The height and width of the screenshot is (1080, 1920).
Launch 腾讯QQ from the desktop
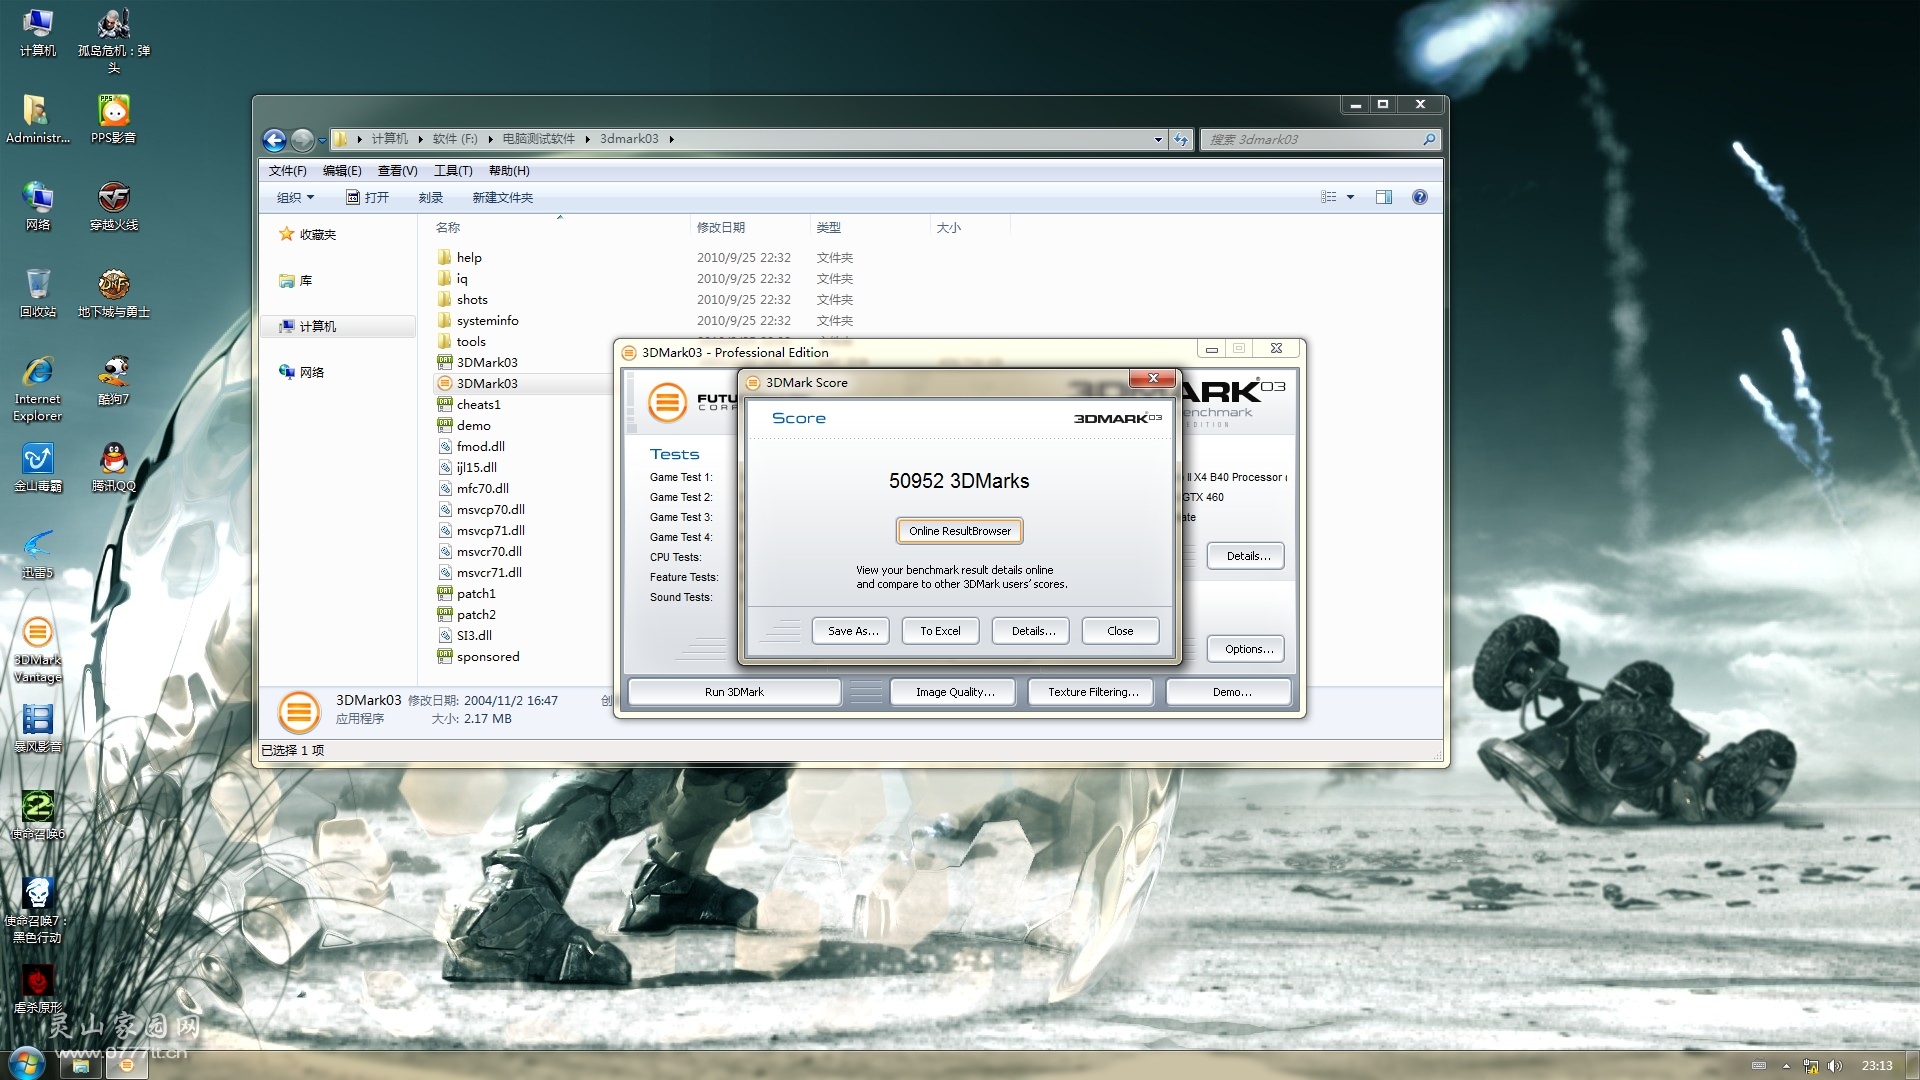click(x=114, y=467)
